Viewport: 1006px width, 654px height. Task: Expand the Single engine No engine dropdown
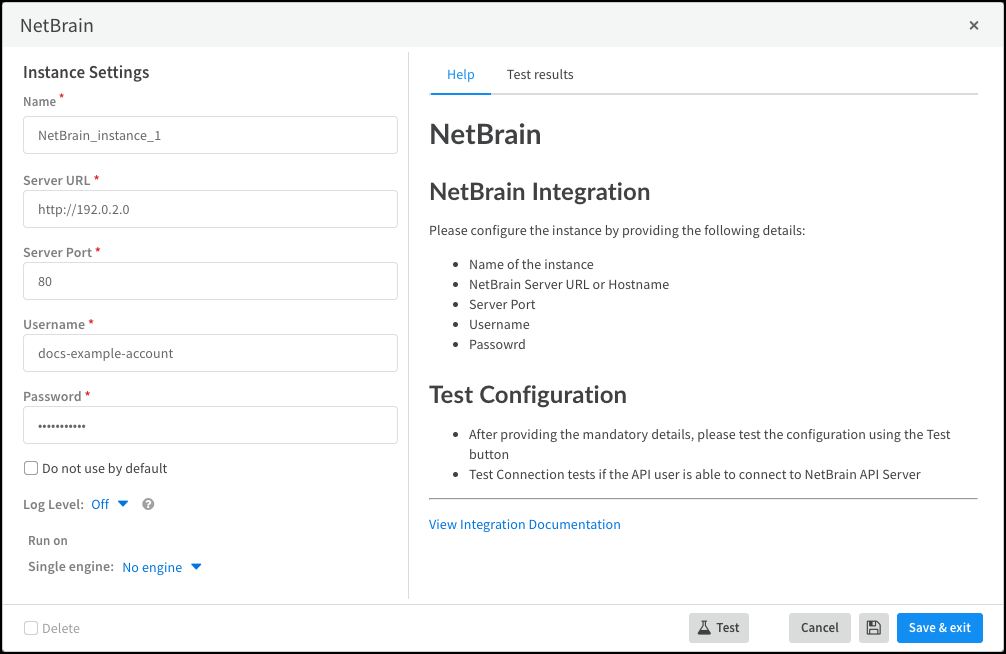tap(153, 567)
